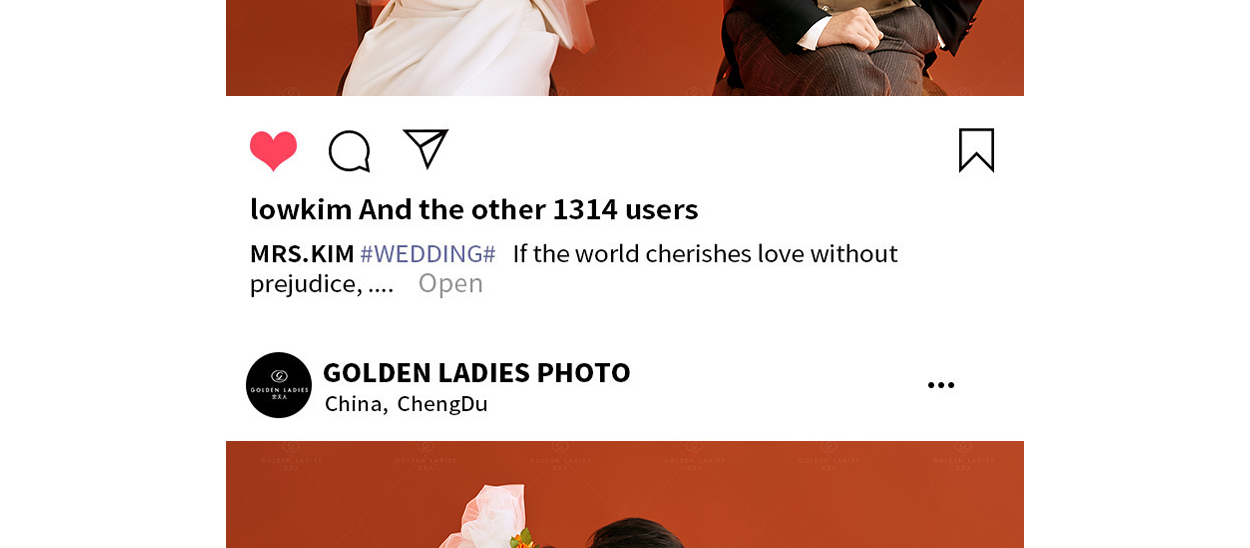Open the MRS.KIM username in caption
This screenshot has width=1250, height=548.
[x=302, y=253]
